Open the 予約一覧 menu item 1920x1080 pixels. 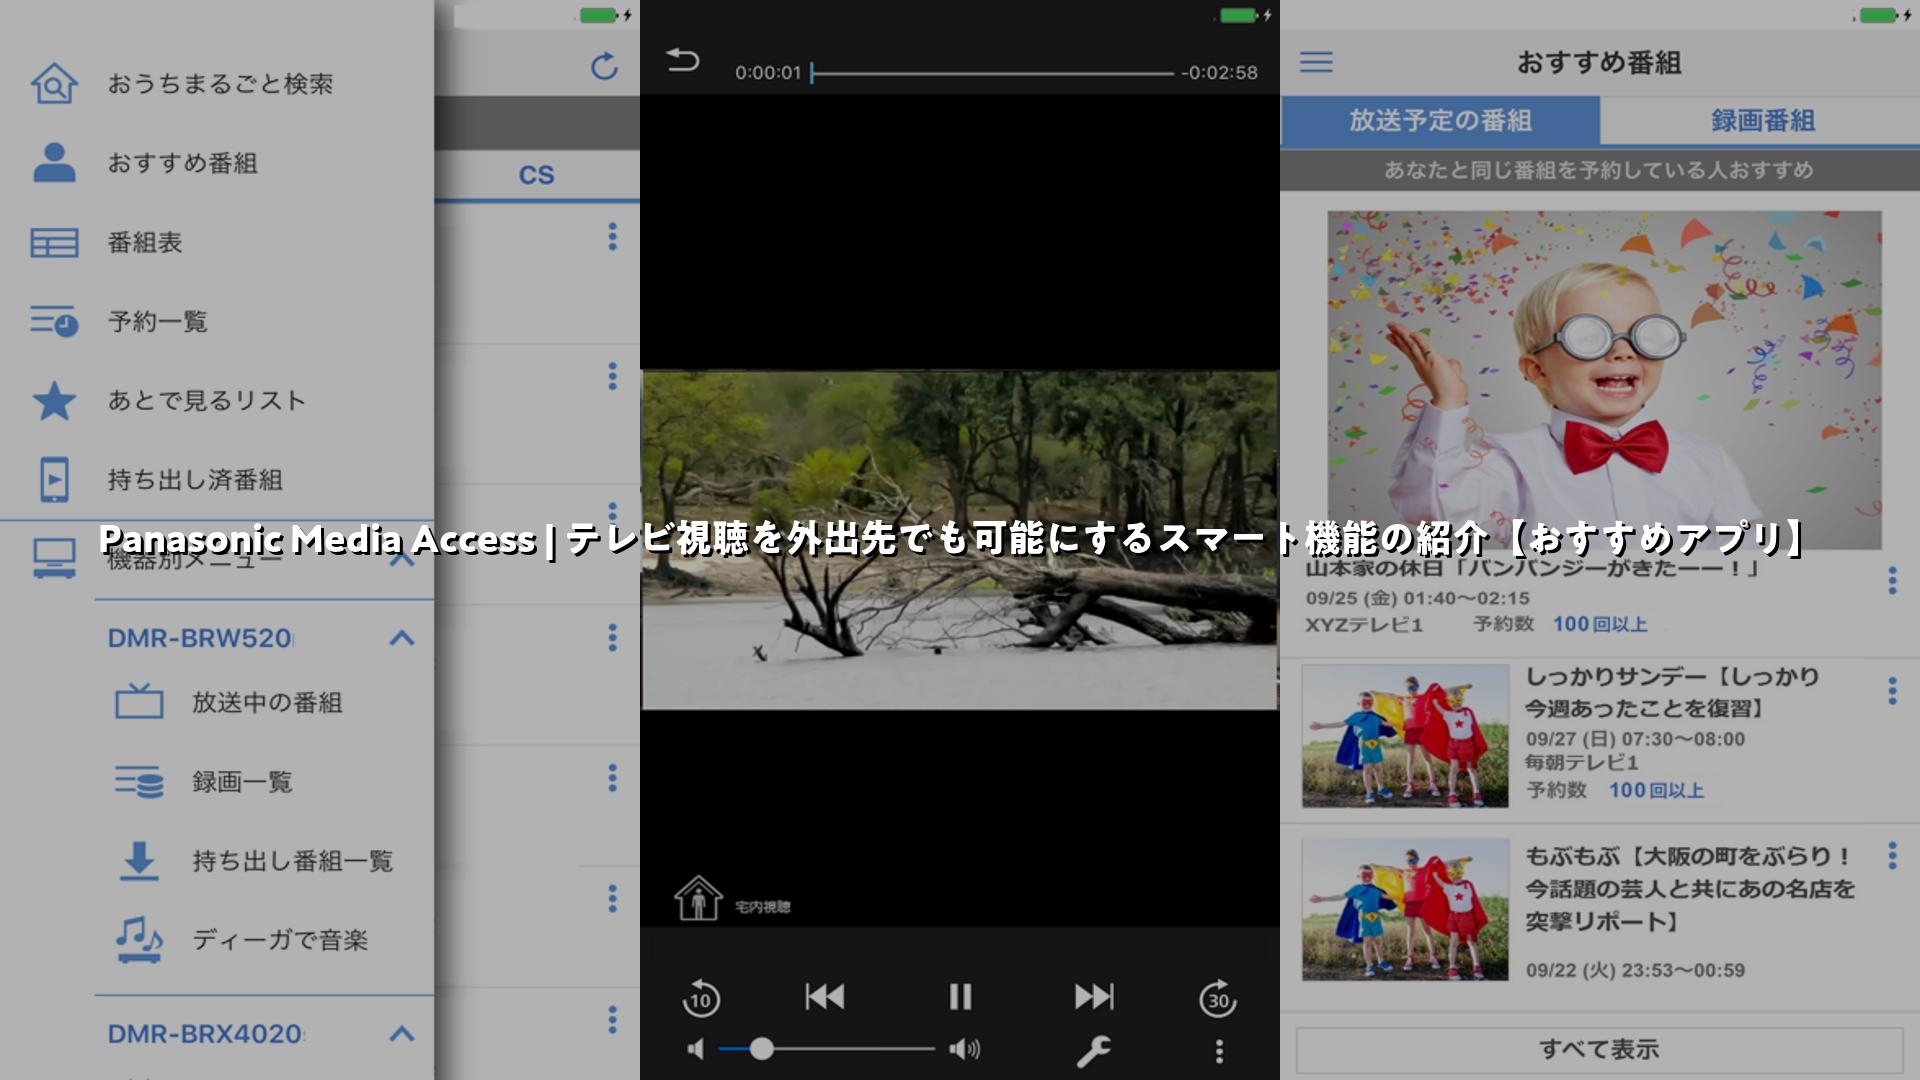tap(158, 321)
